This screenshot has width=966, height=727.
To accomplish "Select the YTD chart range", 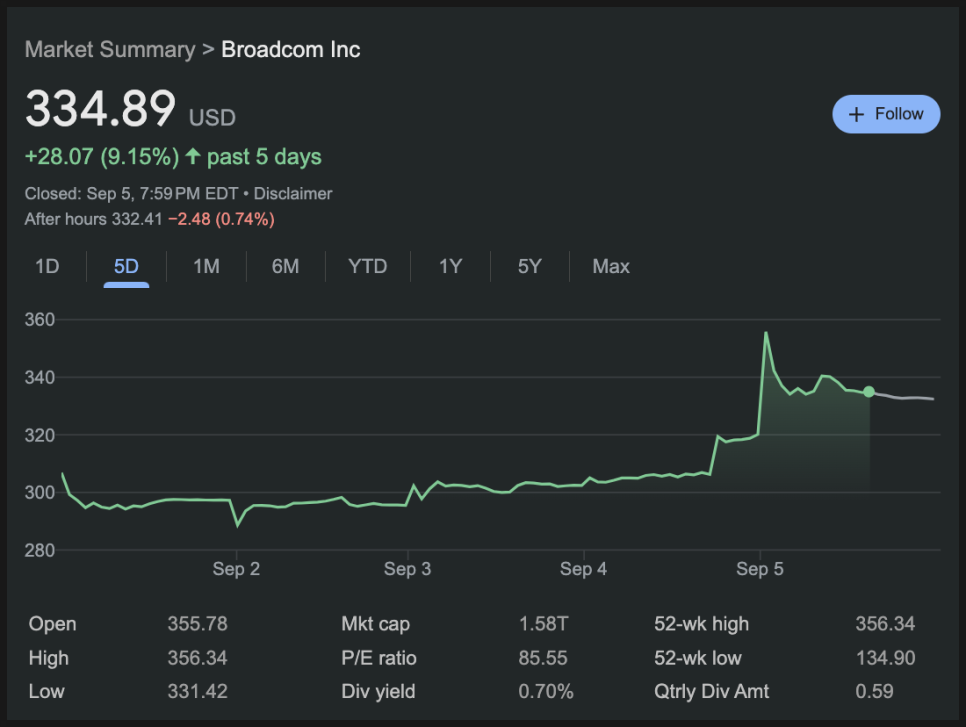I will (x=368, y=266).
